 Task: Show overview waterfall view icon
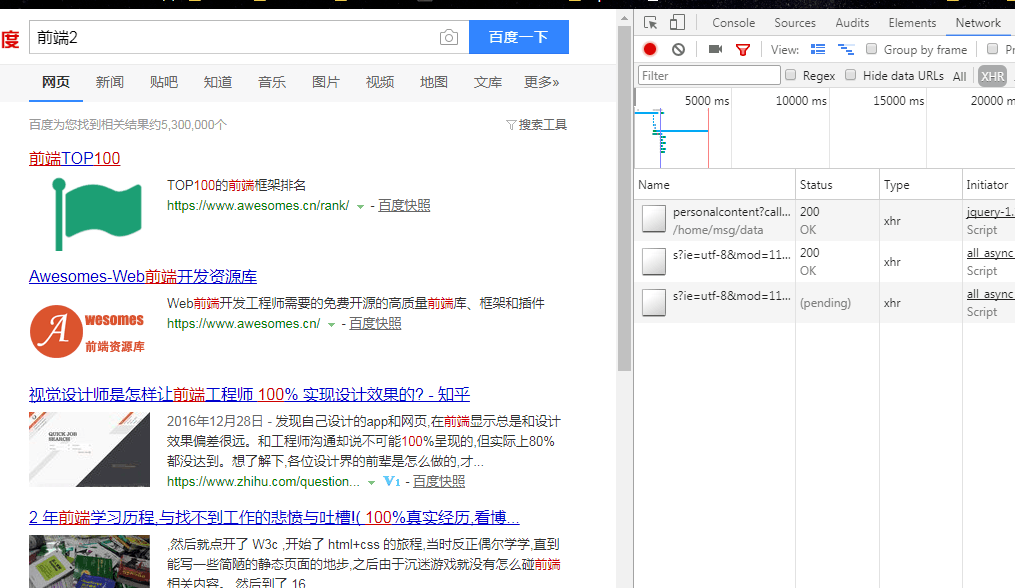(846, 49)
